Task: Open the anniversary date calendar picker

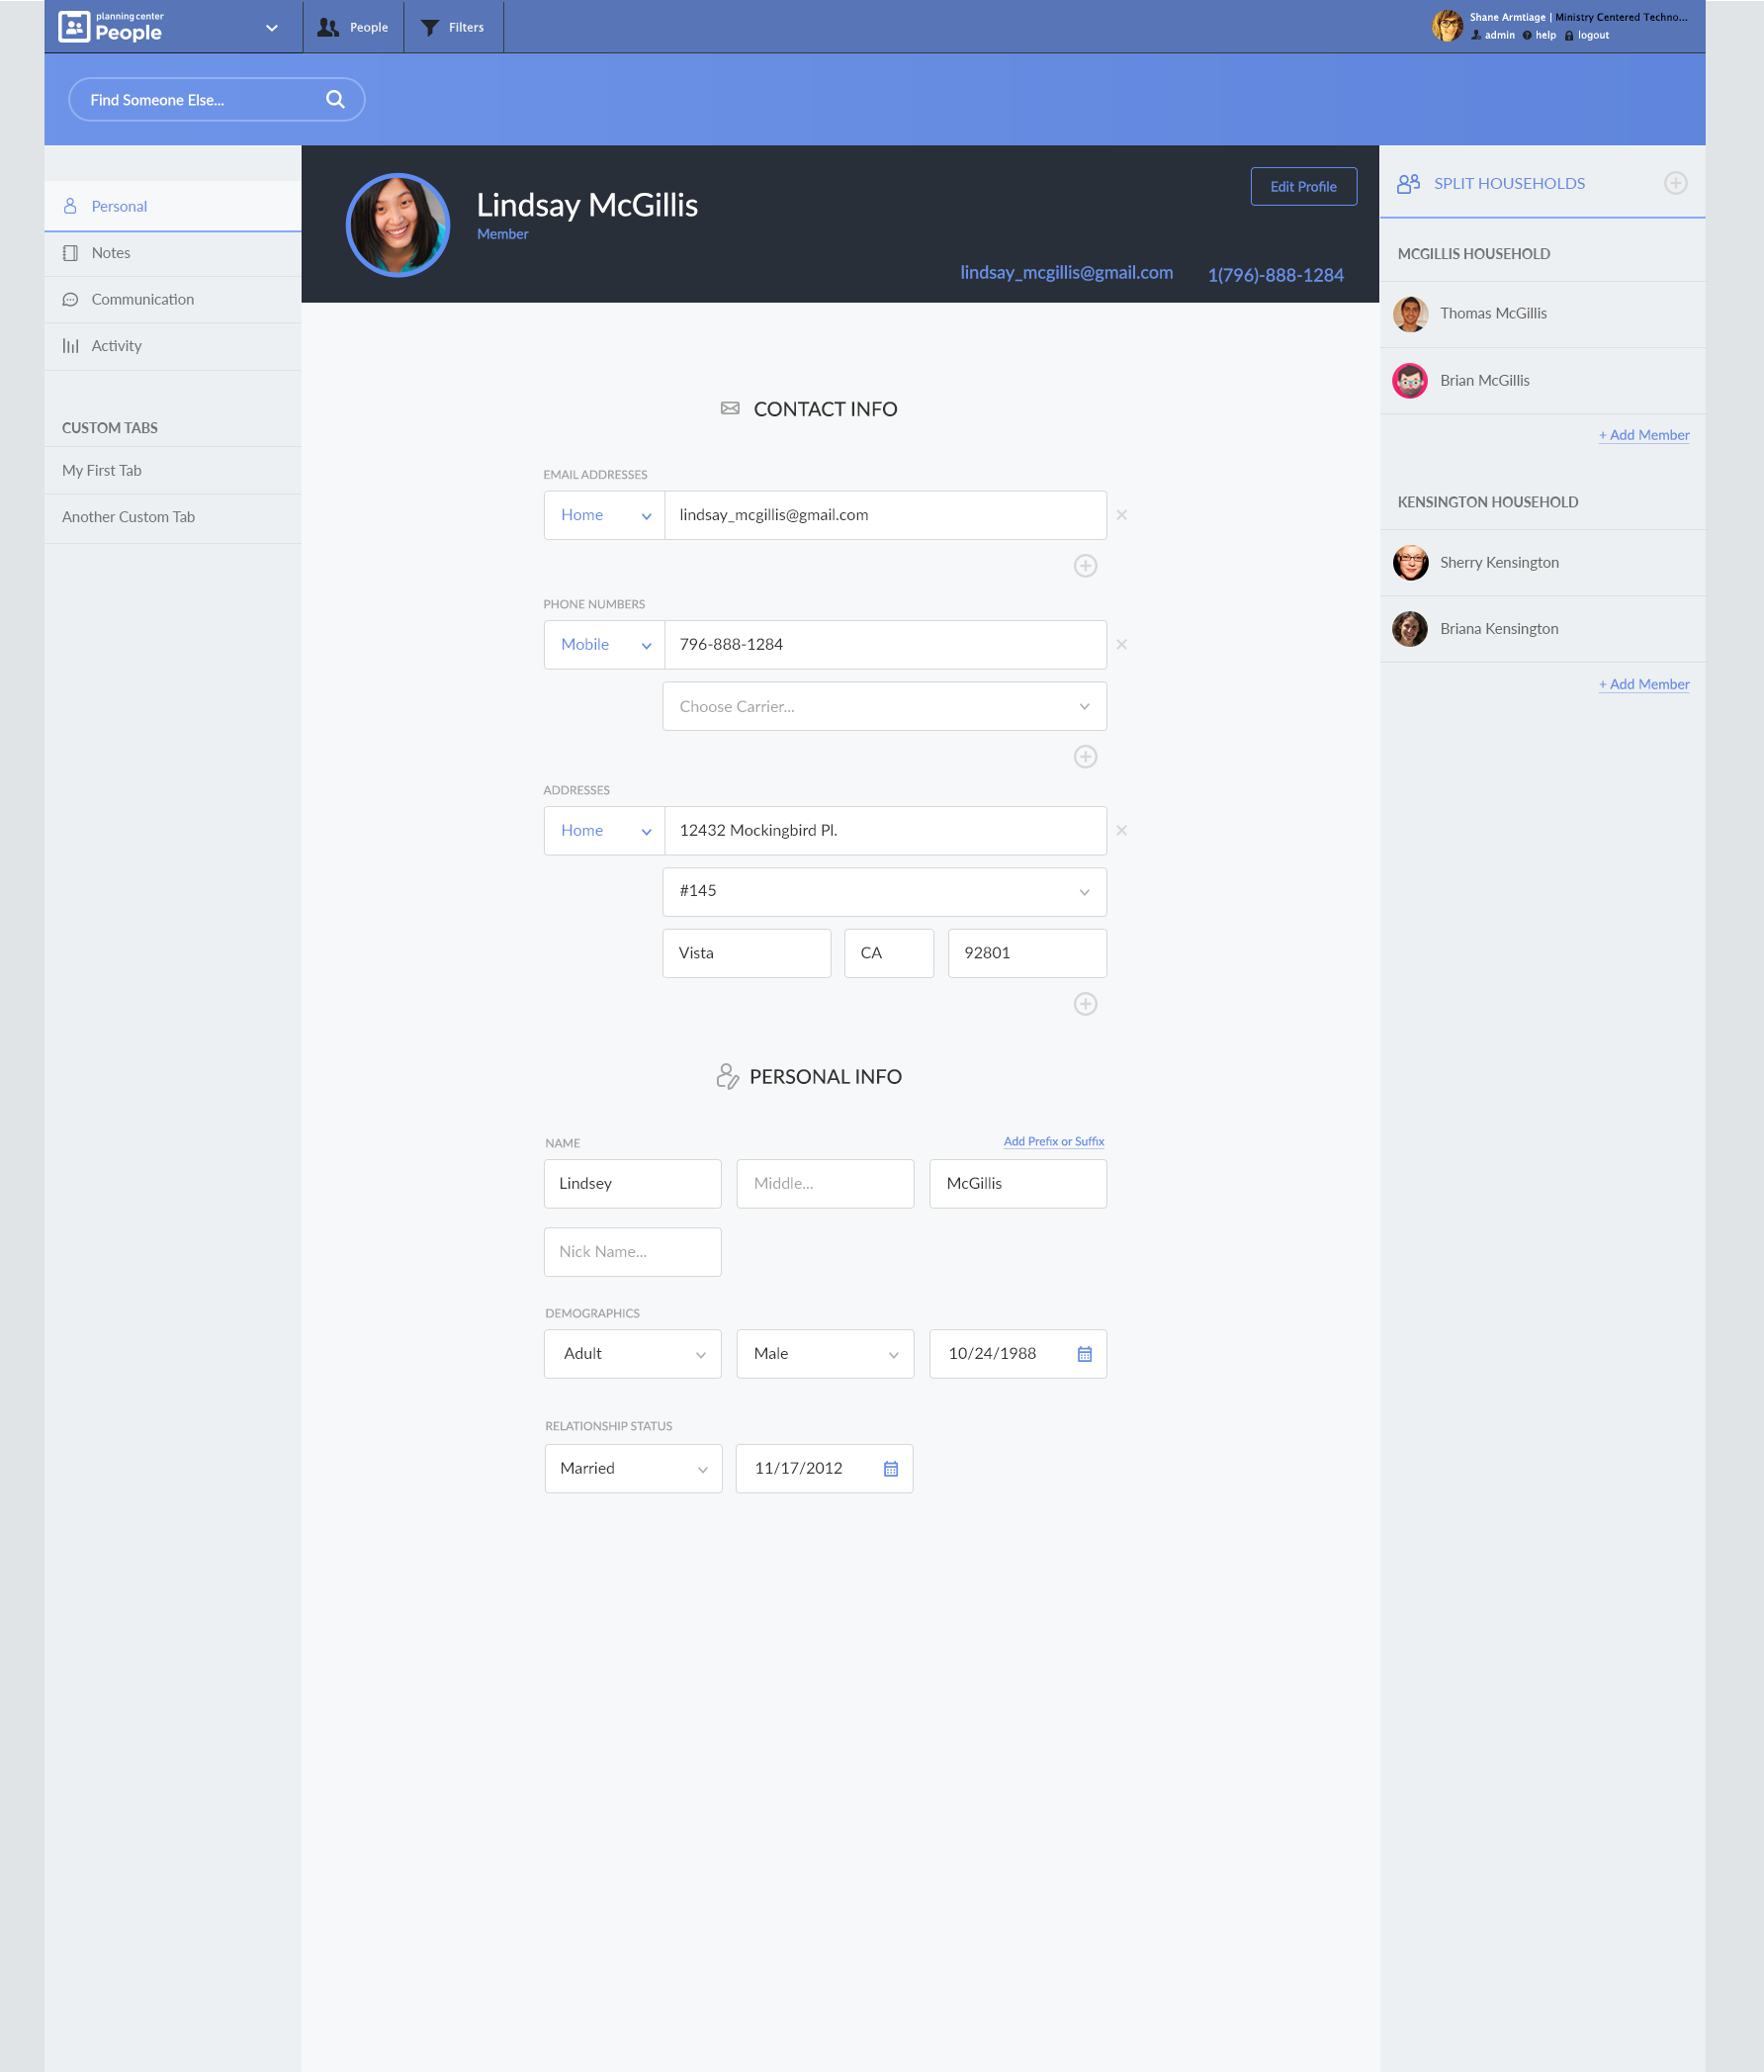Action: click(x=890, y=1469)
